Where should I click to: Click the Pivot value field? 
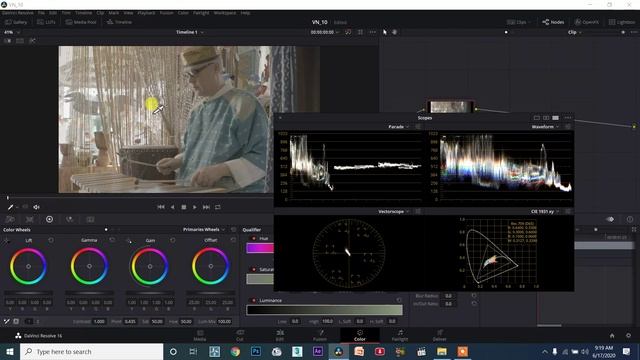pos(130,322)
